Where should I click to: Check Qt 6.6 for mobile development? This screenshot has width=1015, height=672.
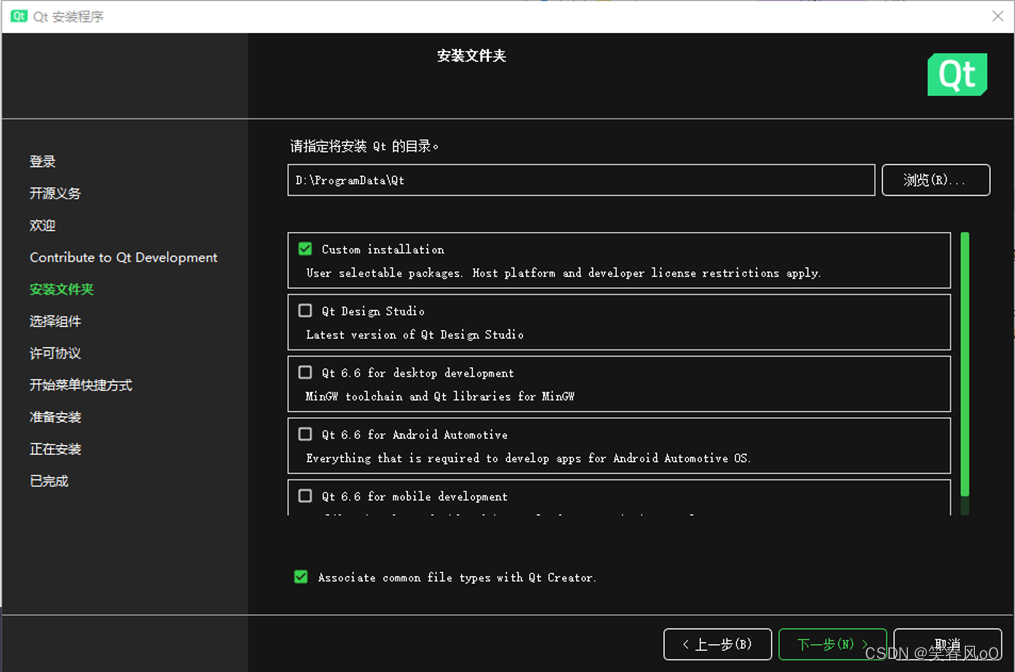point(305,496)
